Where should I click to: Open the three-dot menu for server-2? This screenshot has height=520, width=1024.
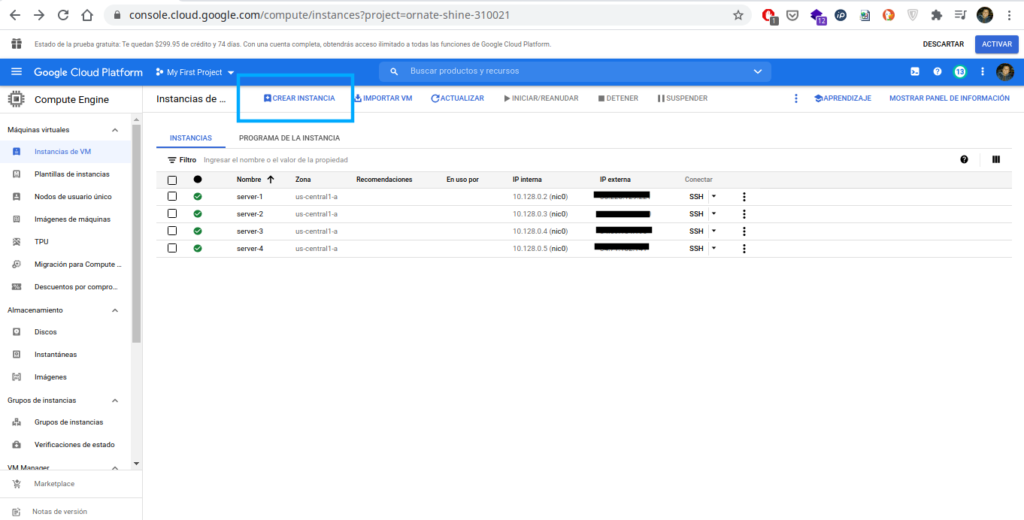[x=744, y=214]
